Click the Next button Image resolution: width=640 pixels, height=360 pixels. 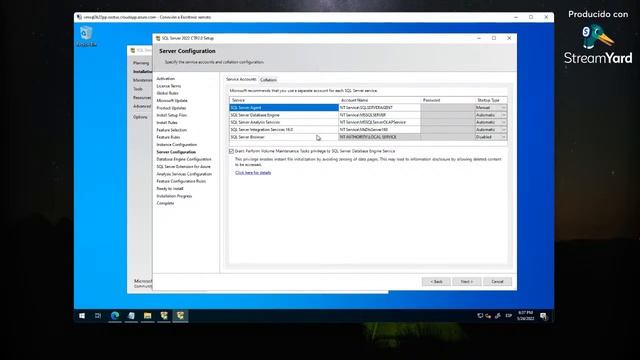click(467, 282)
